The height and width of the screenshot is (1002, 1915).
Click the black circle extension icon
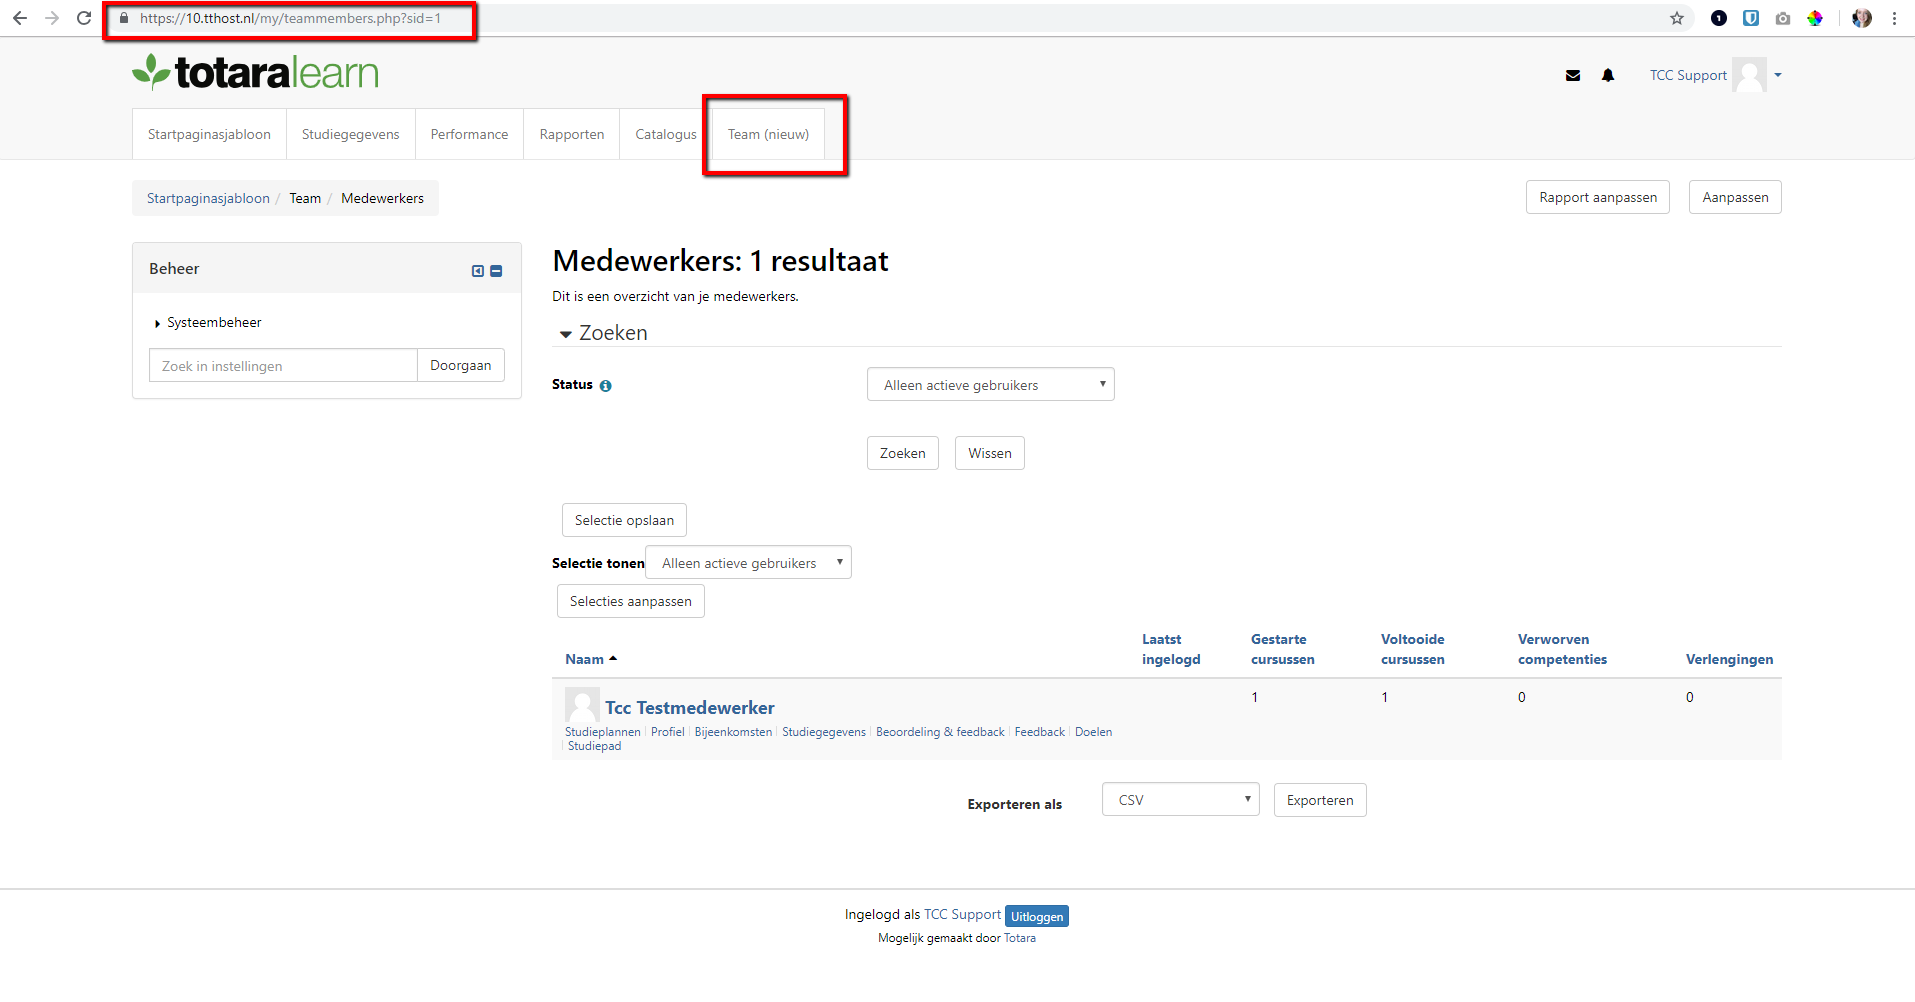point(1719,18)
